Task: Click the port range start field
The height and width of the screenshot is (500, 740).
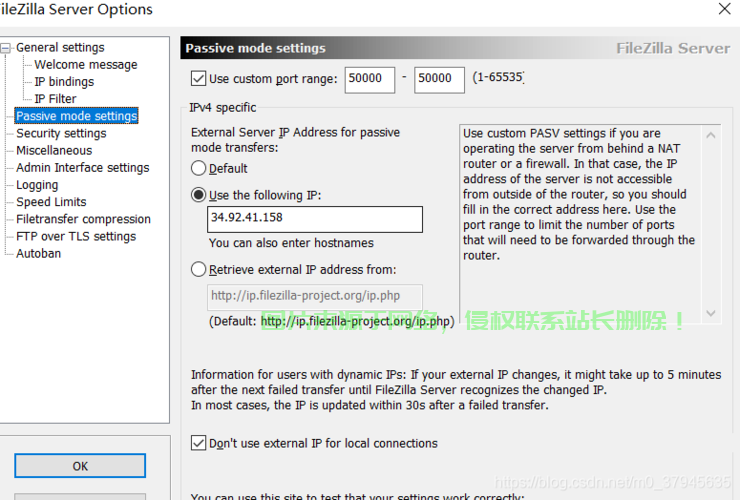Action: coord(370,79)
